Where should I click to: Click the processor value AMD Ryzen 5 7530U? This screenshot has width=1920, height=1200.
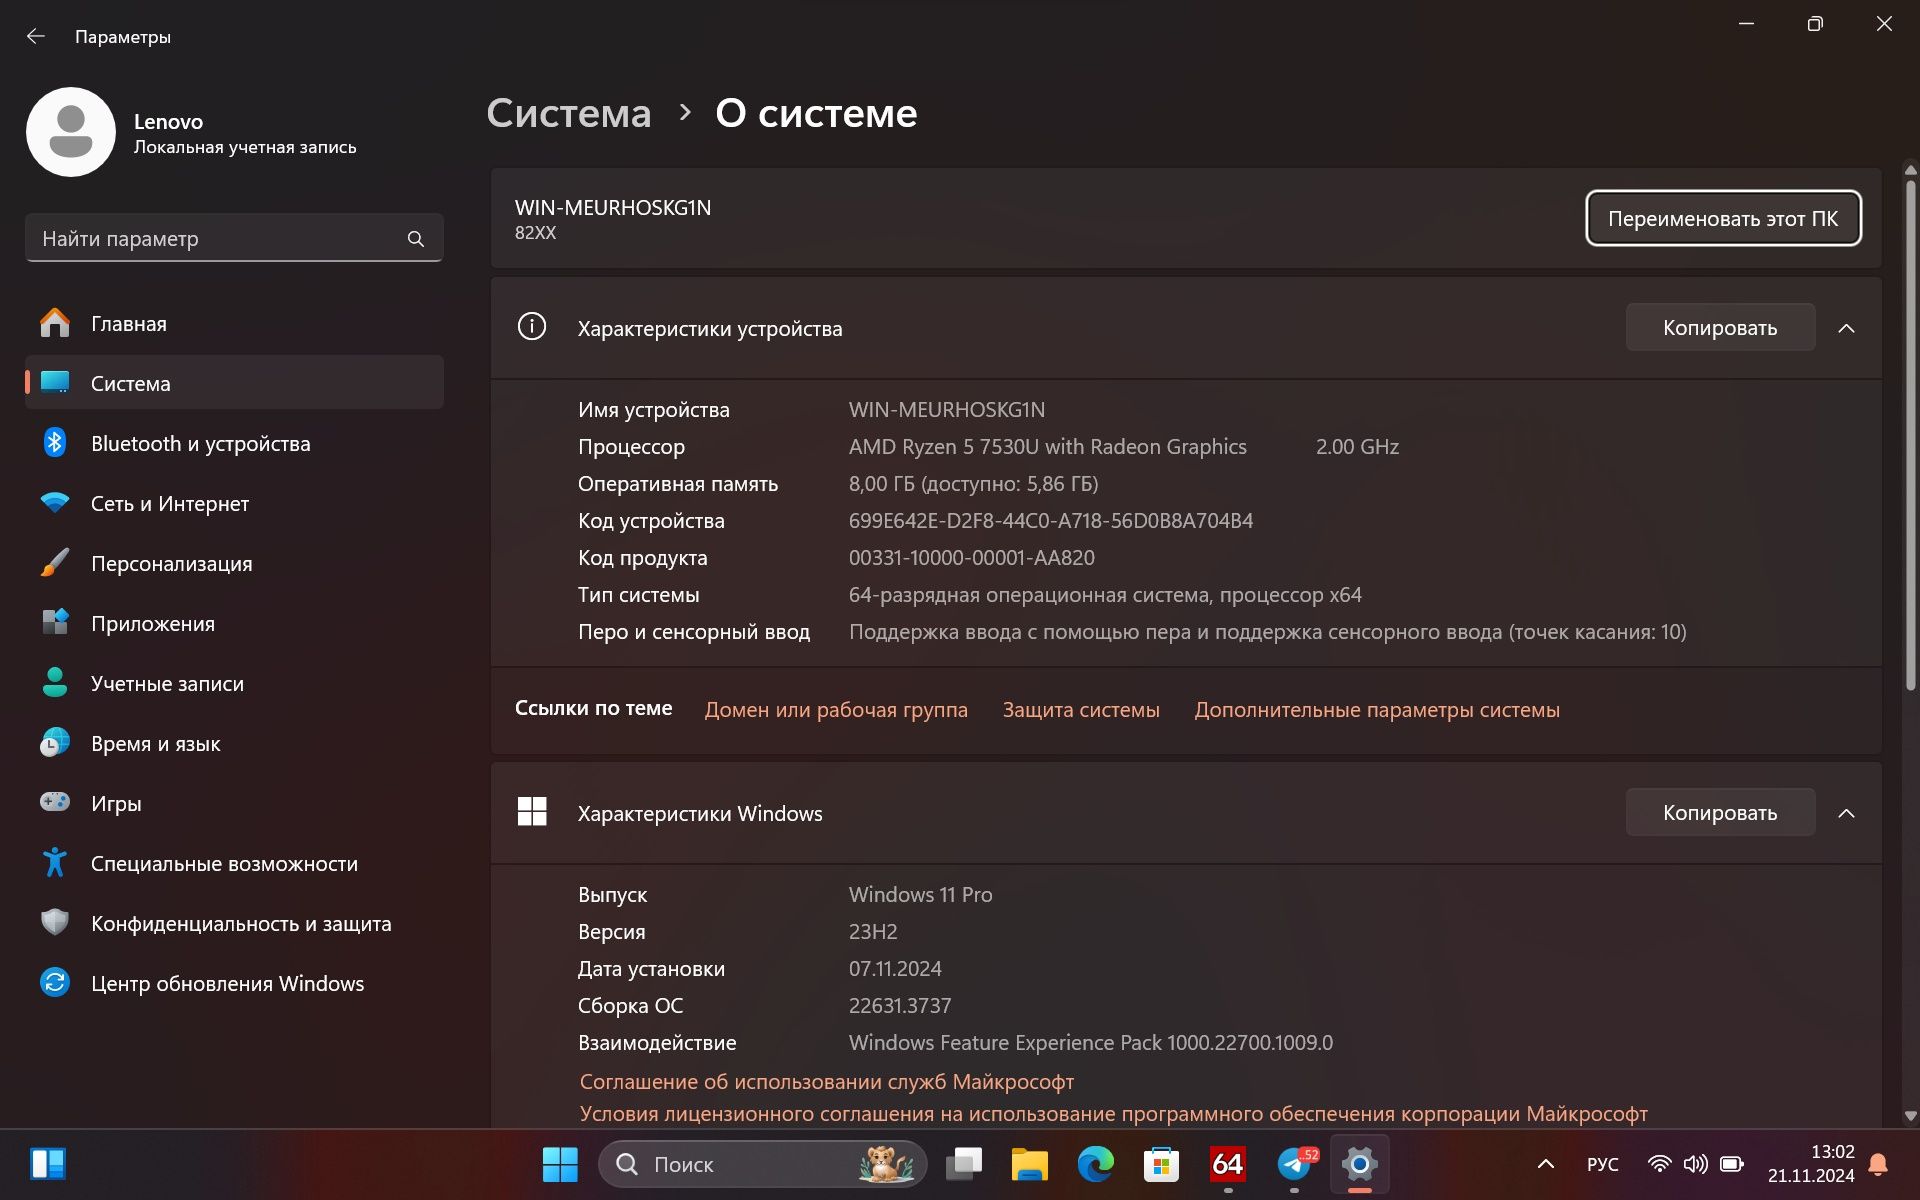pos(1048,447)
